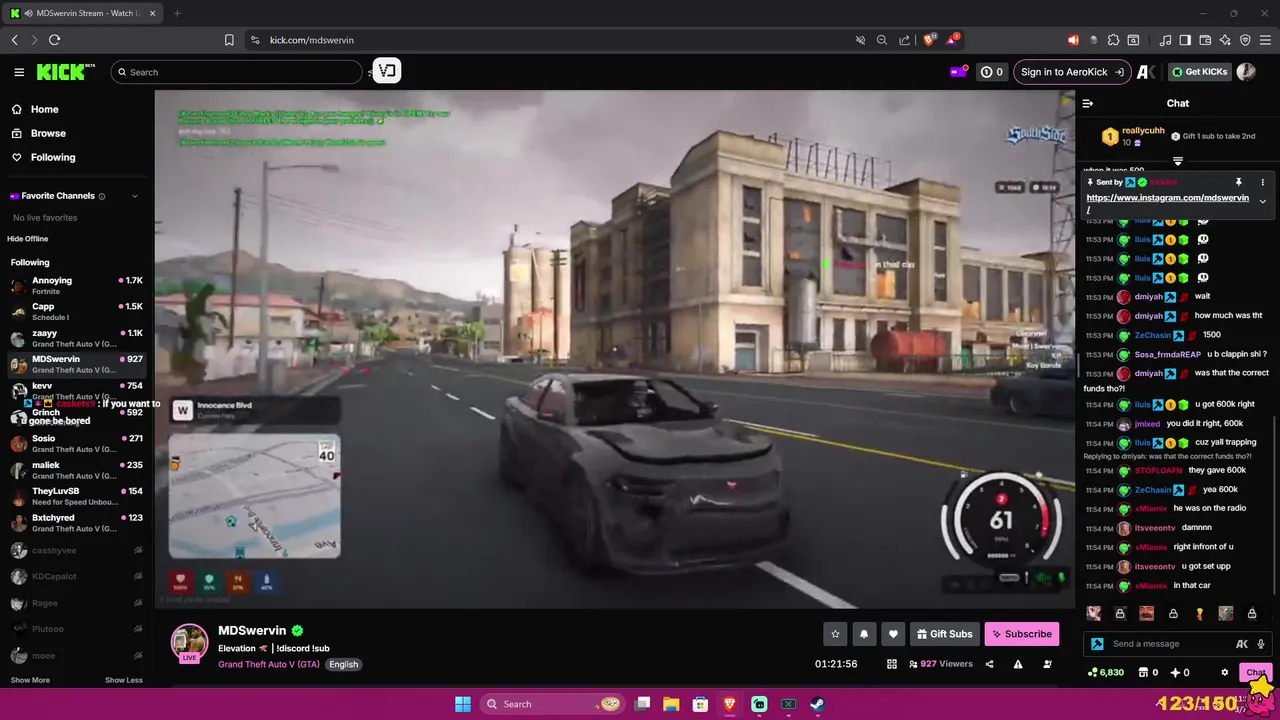Open the hamburger menu beside the Kick logo
This screenshot has height=720, width=1280.
point(19,72)
